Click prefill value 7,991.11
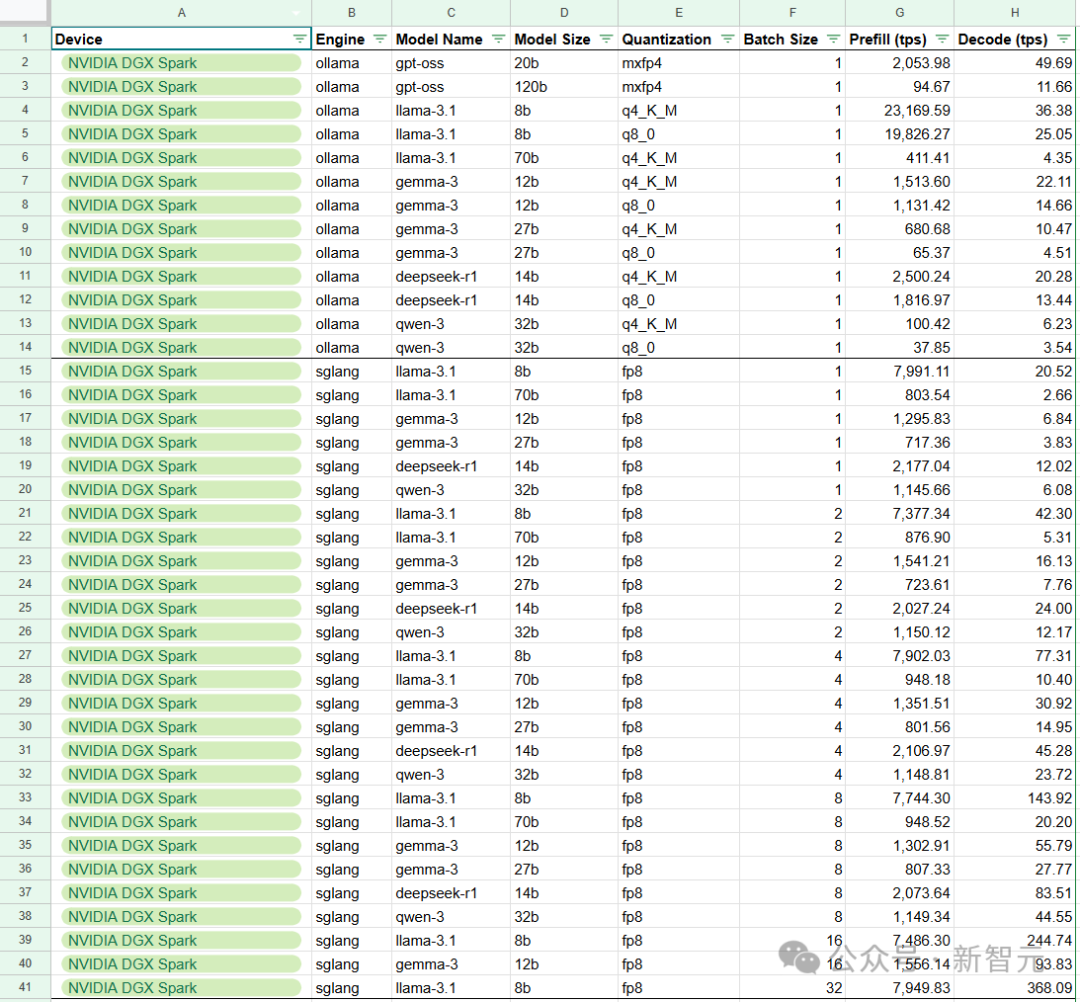 click(x=900, y=371)
